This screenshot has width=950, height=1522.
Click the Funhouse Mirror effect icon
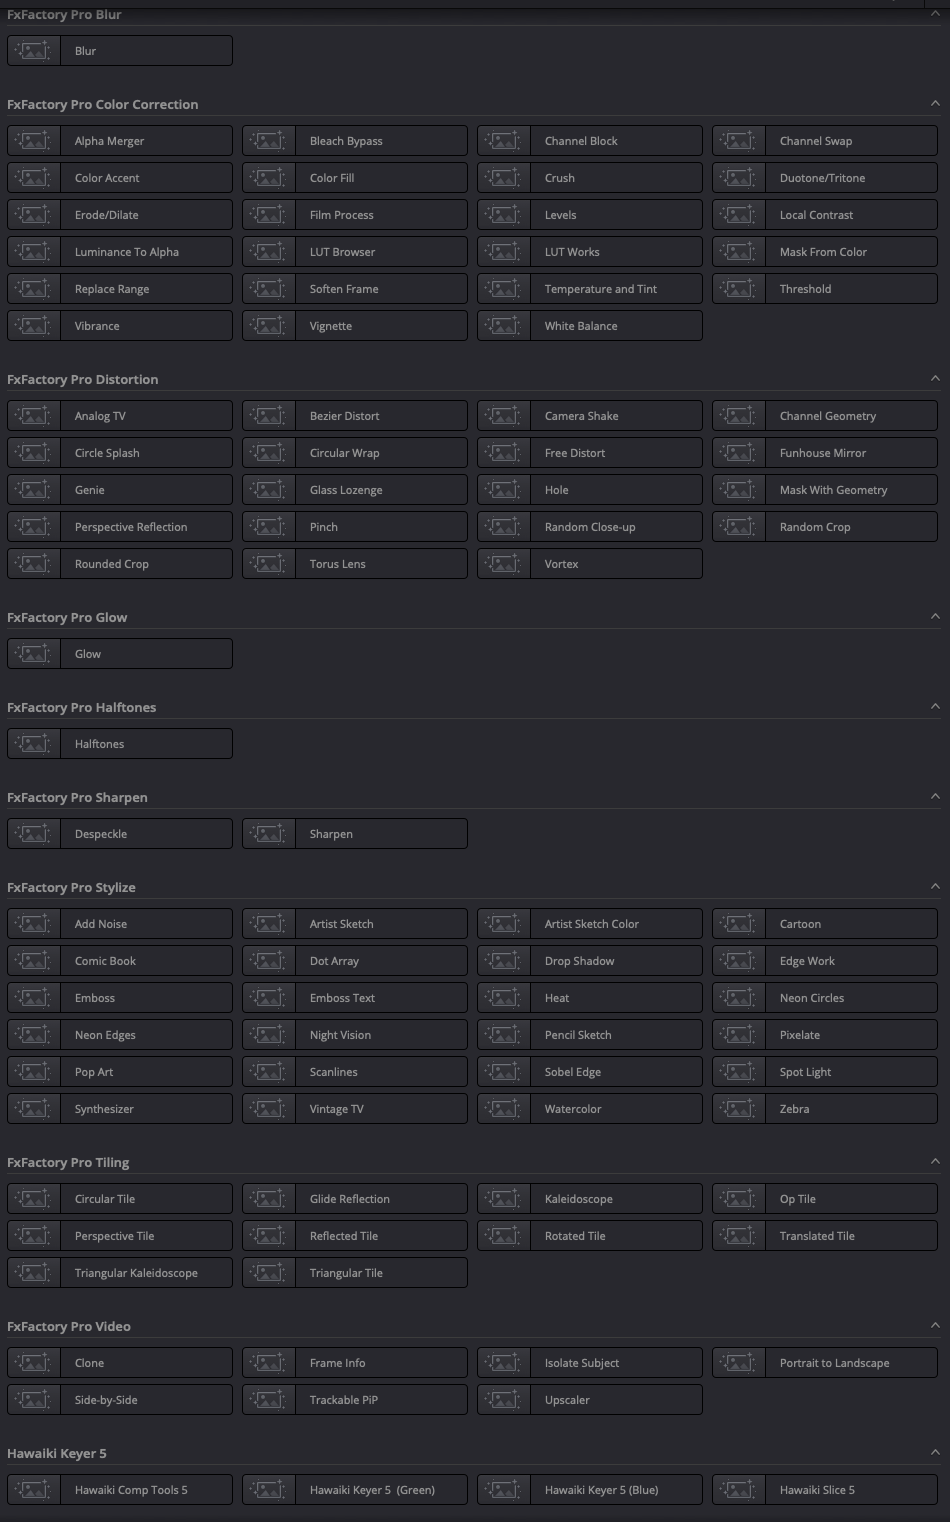tap(739, 453)
